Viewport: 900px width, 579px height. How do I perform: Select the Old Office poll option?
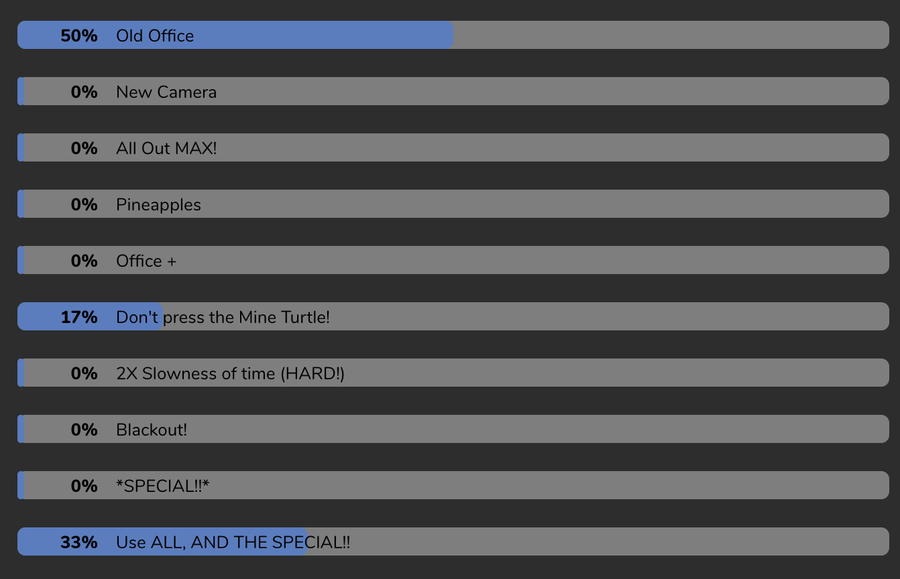coord(453,35)
